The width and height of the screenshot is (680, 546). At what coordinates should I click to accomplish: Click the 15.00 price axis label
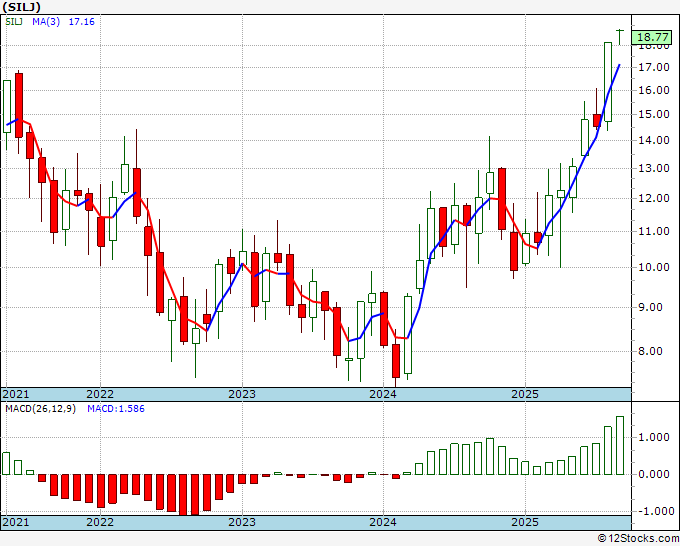[x=654, y=114]
